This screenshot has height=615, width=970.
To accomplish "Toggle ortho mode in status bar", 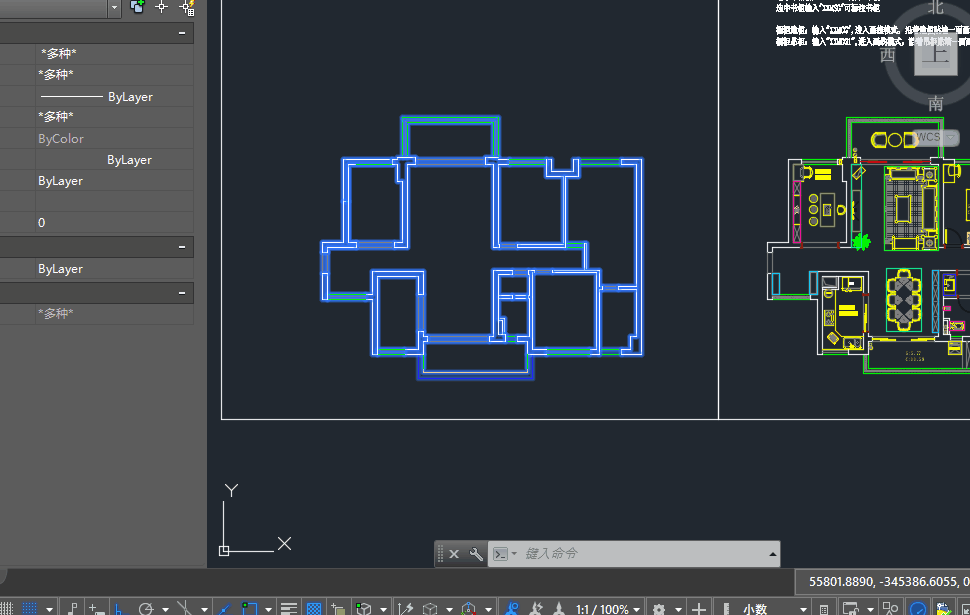I will [119, 609].
